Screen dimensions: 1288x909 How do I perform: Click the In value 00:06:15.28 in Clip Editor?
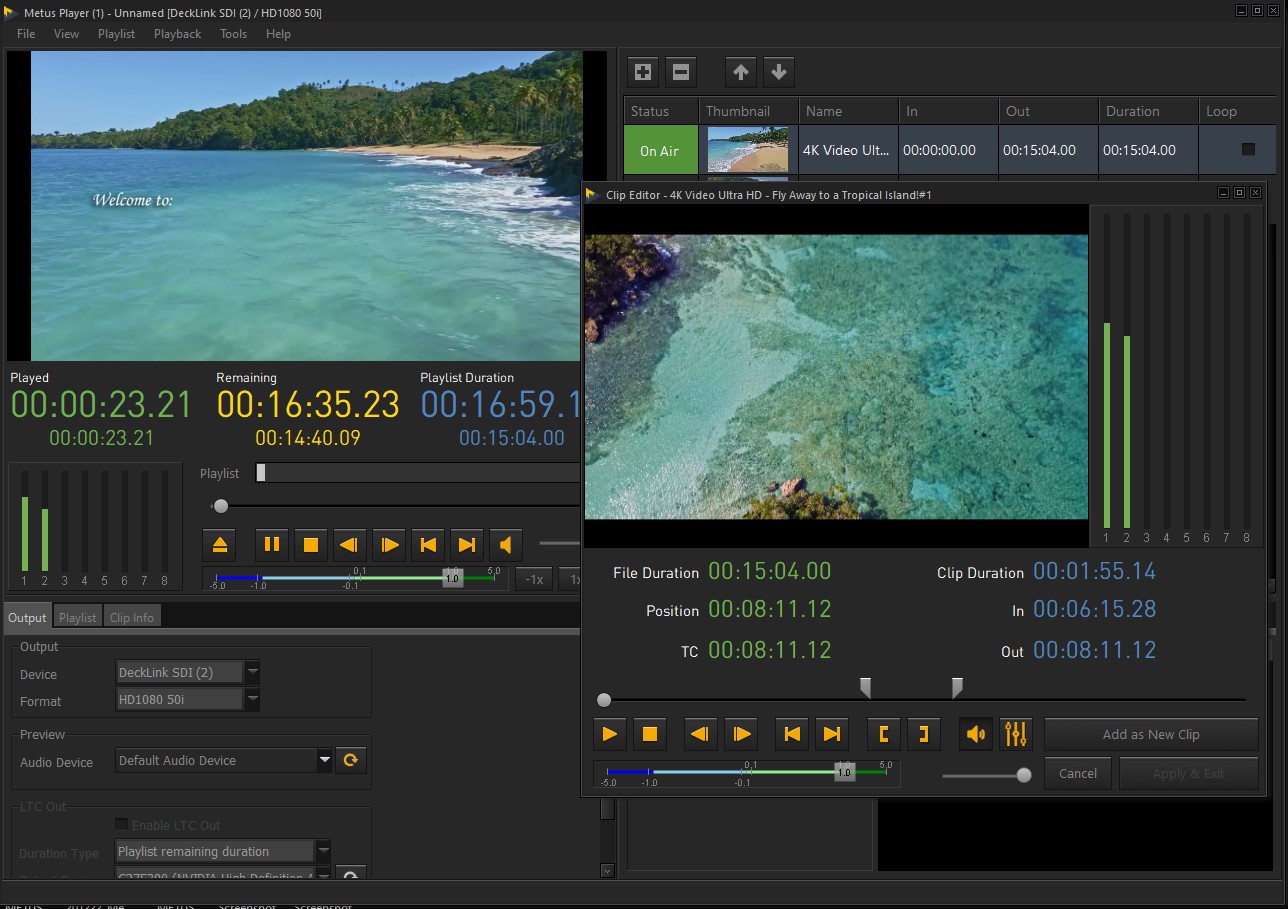click(1094, 609)
